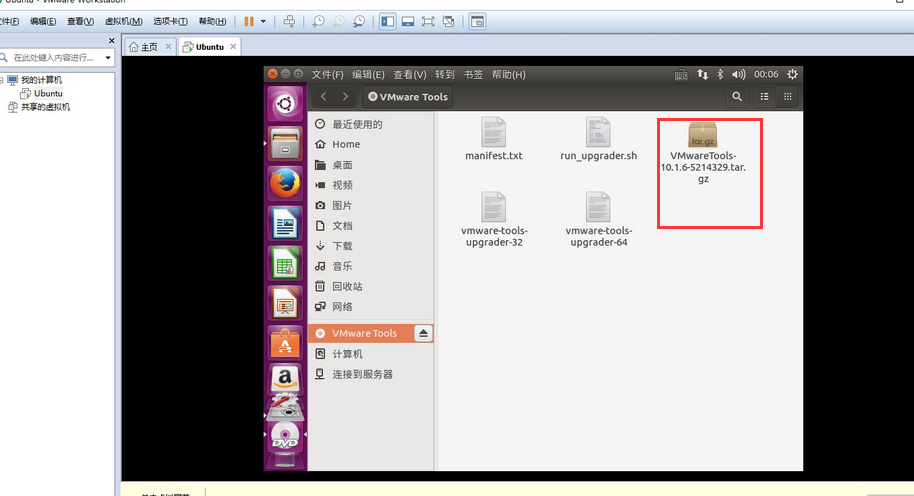
Task: Open VMware 选项卡(T) menu
Action: [x=170, y=22]
